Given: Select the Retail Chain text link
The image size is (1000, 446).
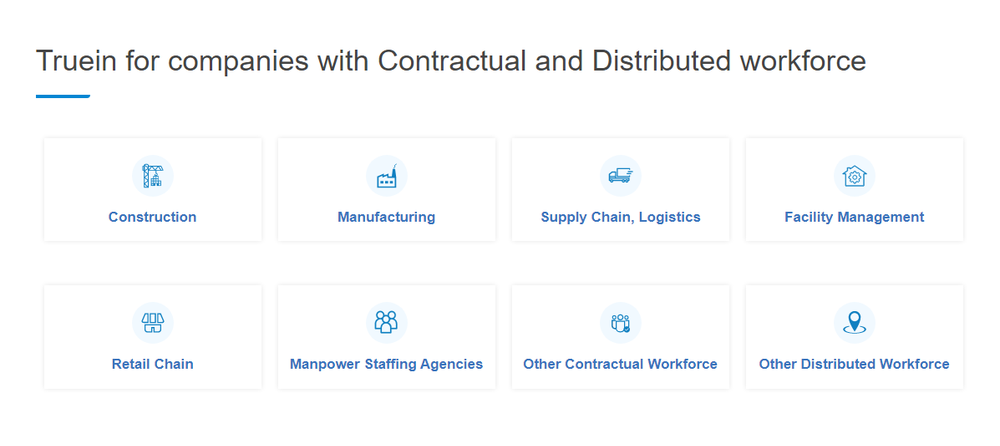Looking at the screenshot, I should 152,364.
